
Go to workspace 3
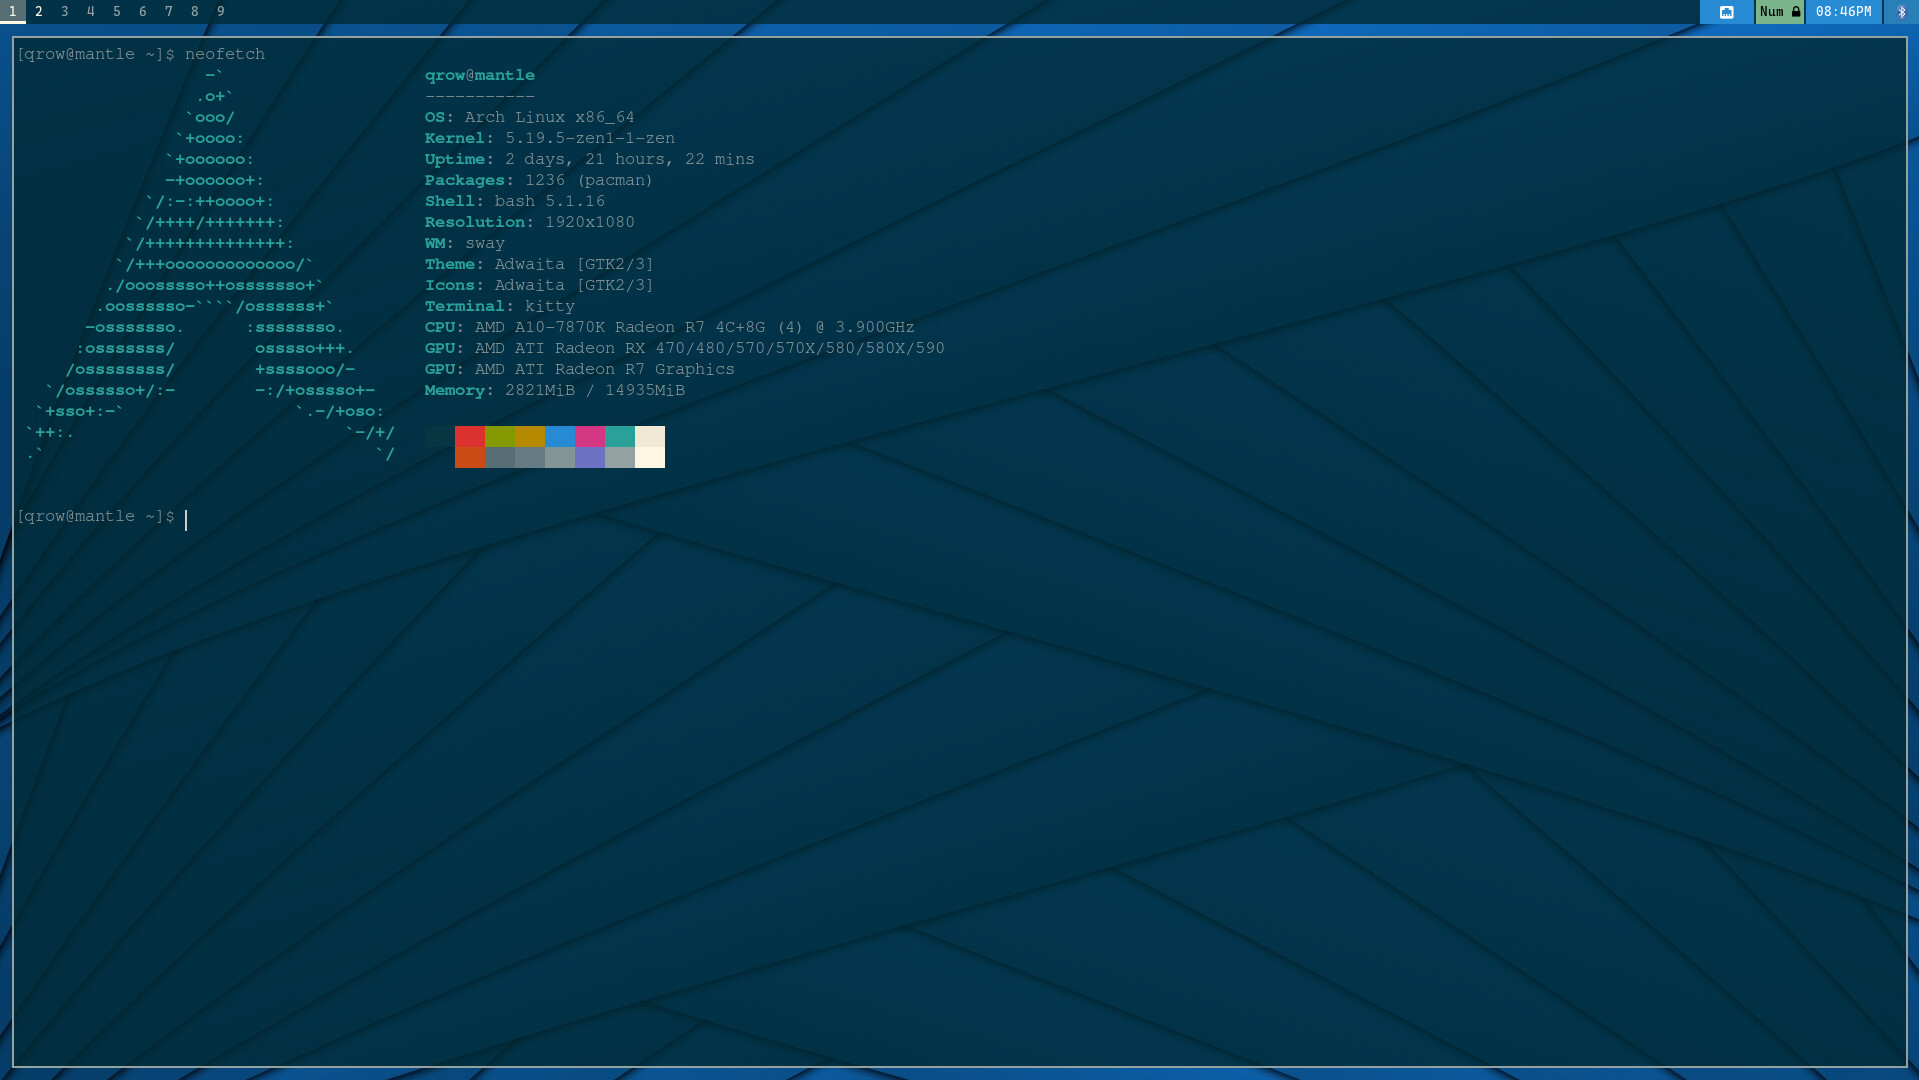point(65,12)
